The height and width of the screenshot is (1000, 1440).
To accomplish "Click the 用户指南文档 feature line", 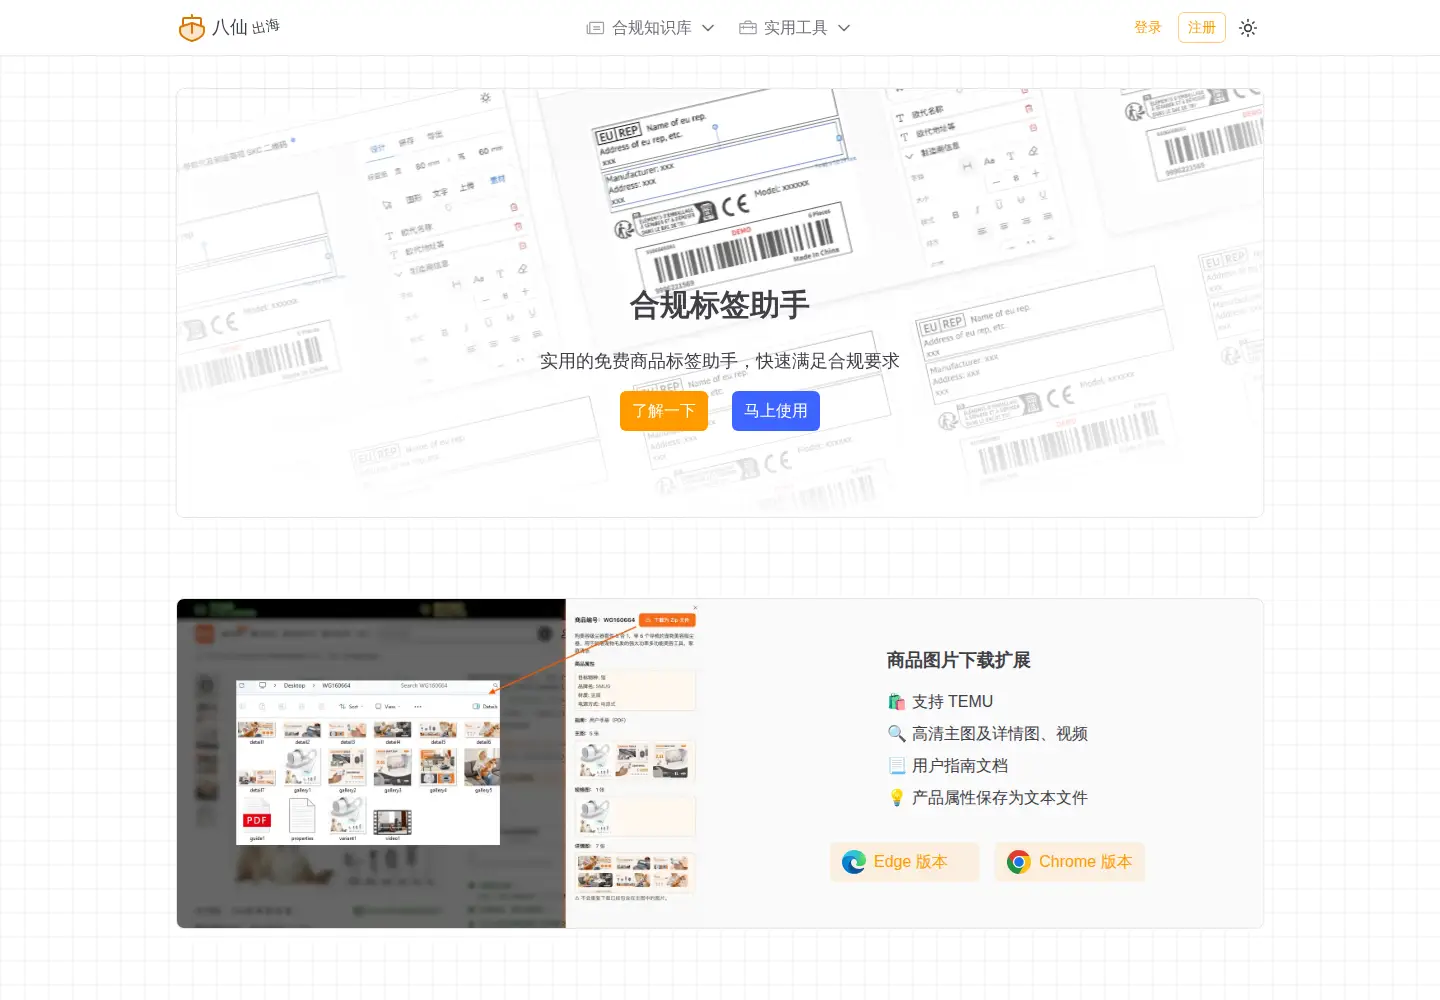I will point(948,766).
